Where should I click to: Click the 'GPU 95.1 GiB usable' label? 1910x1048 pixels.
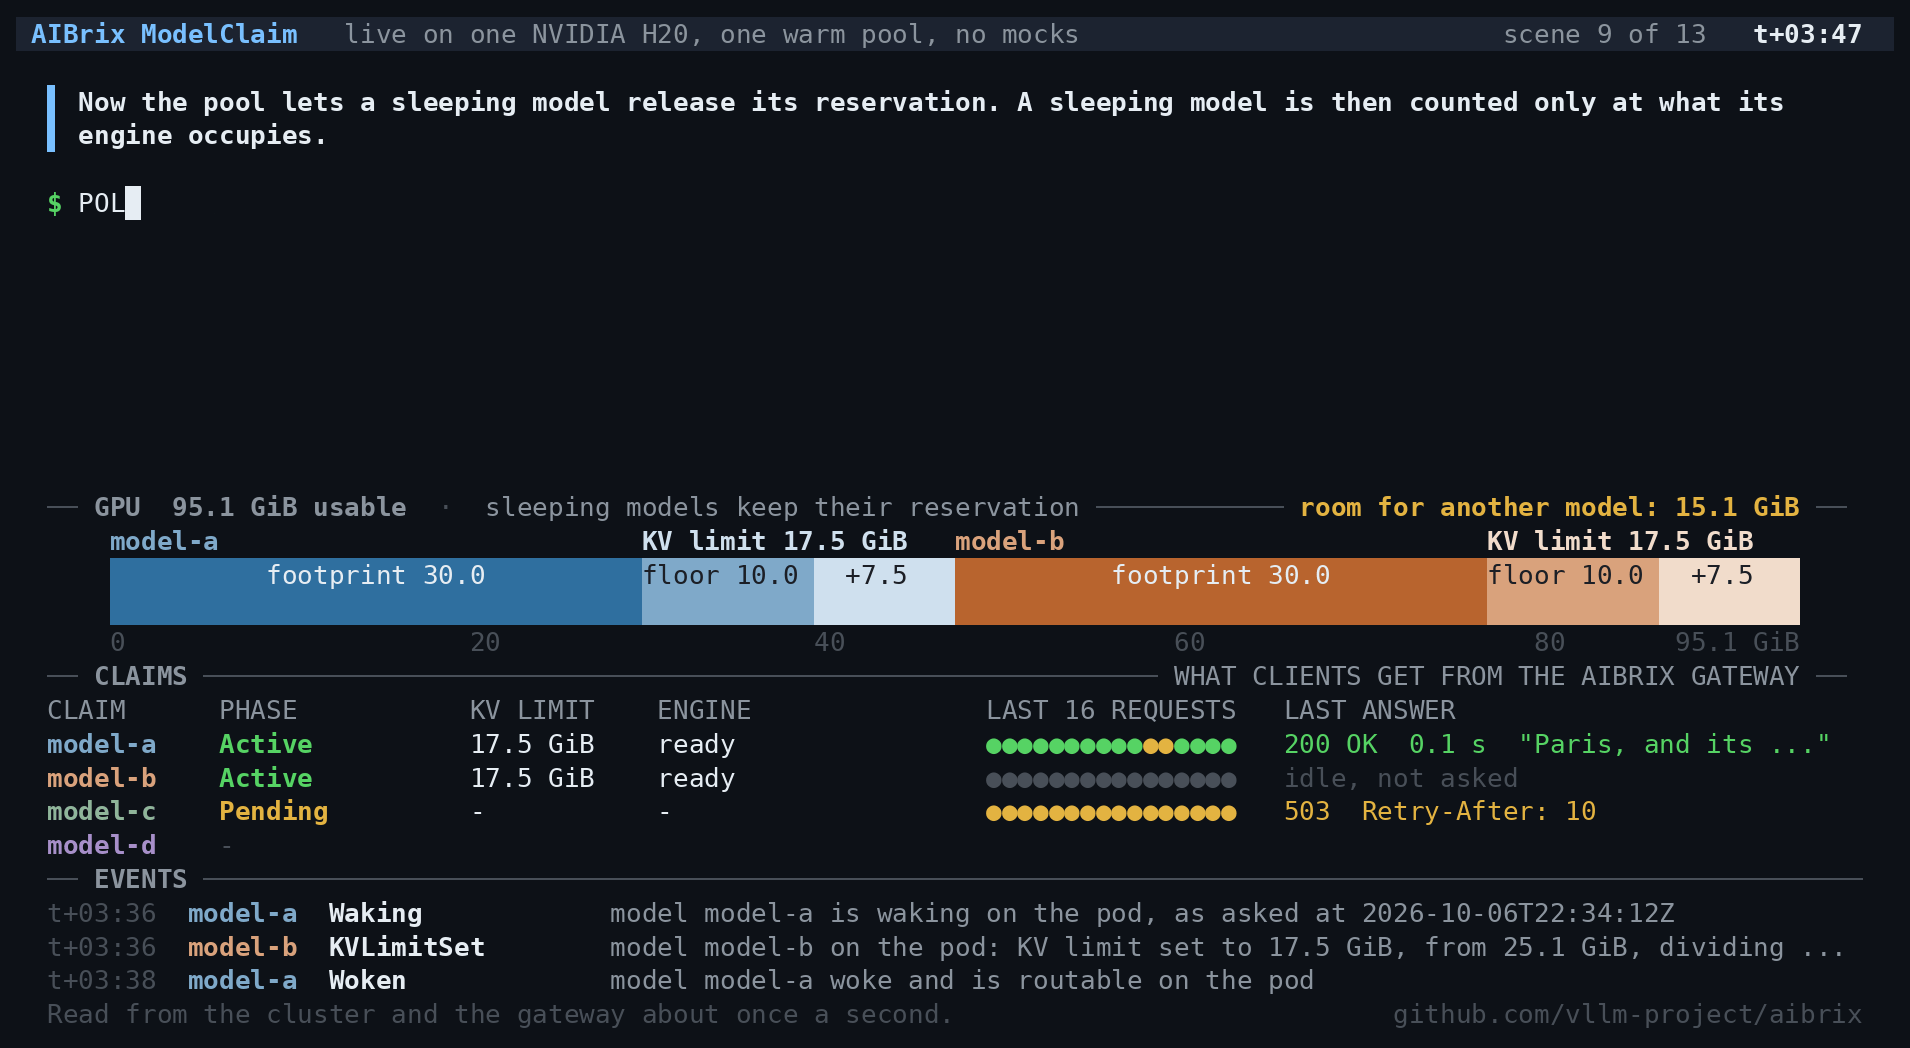point(250,507)
